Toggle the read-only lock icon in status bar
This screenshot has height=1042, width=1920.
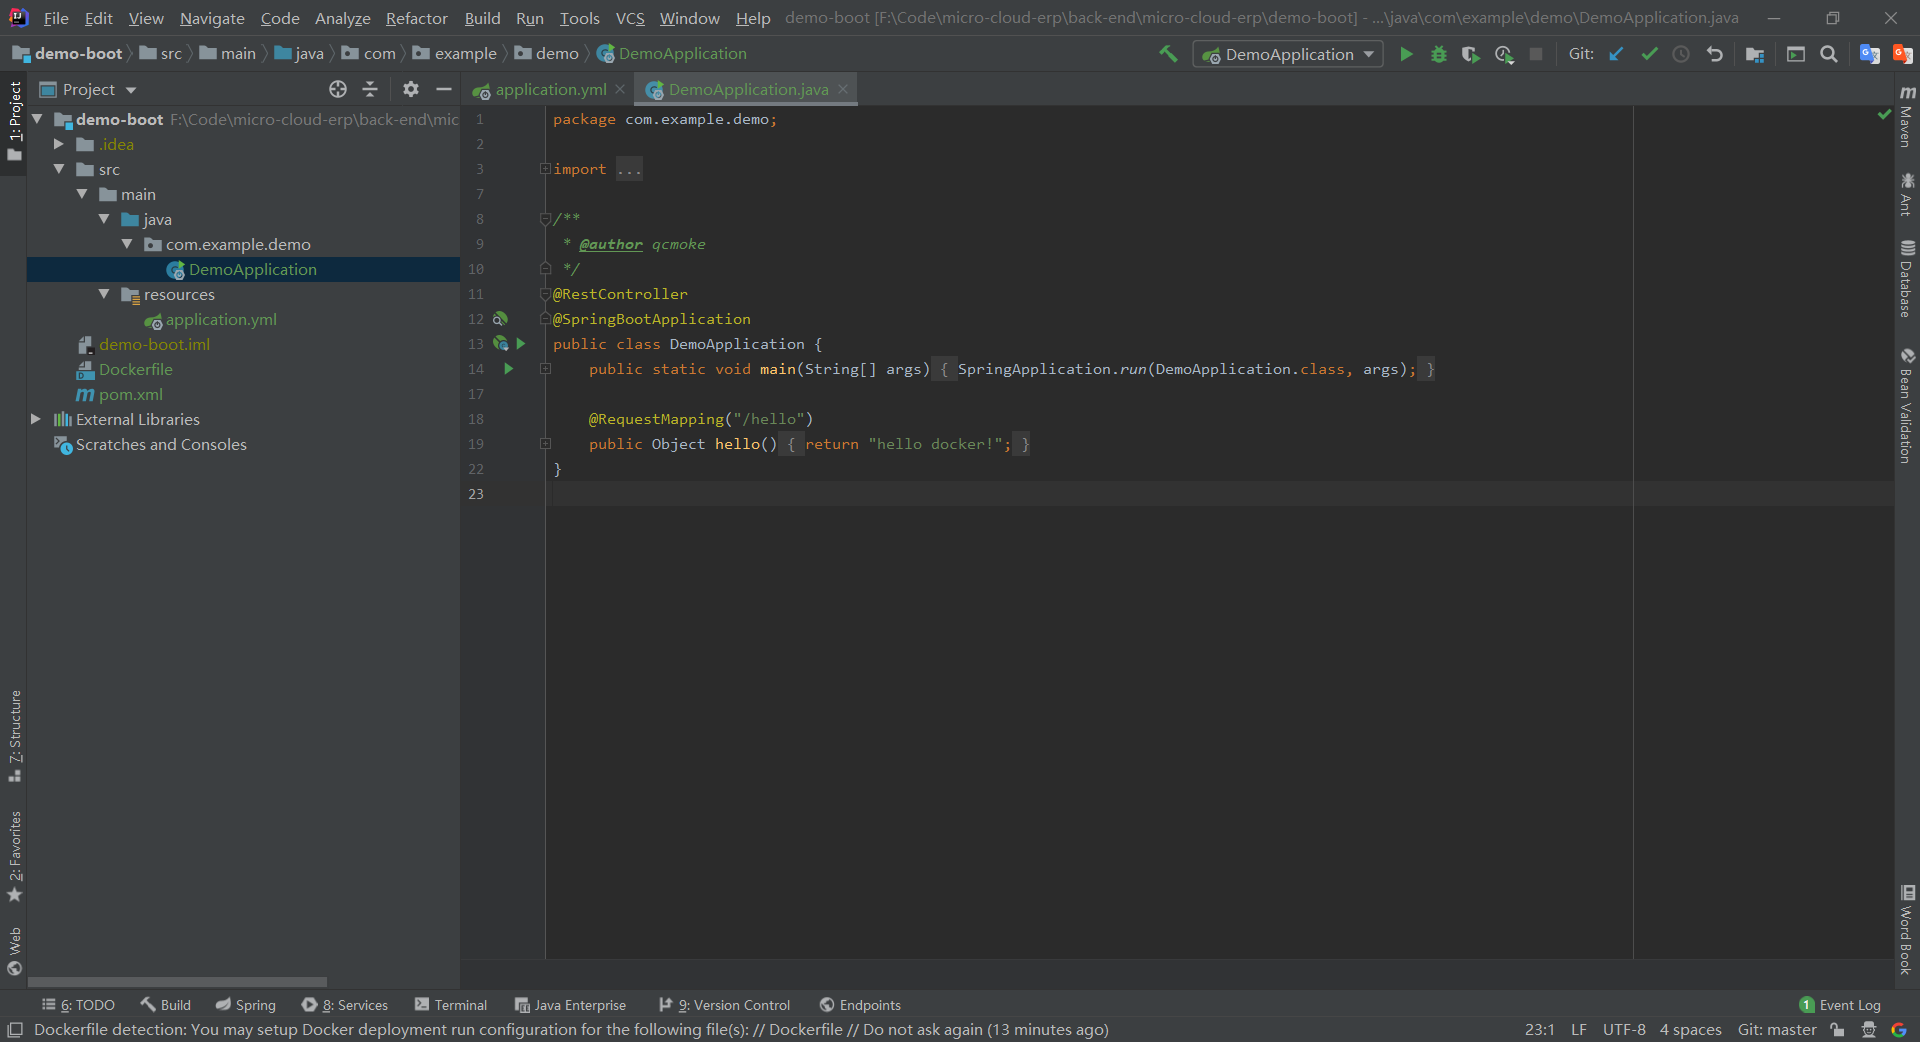[x=1837, y=1030]
